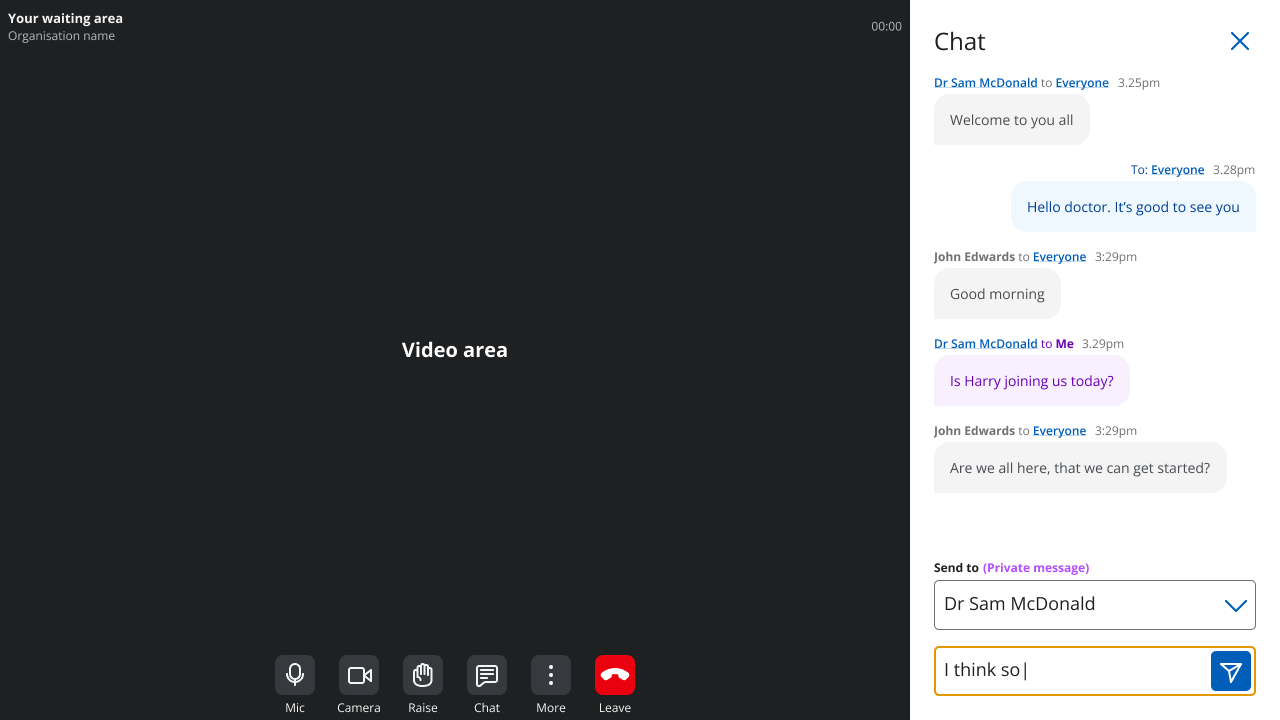Toggle the Mic on or off
This screenshot has width=1280, height=720.
tap(294, 675)
